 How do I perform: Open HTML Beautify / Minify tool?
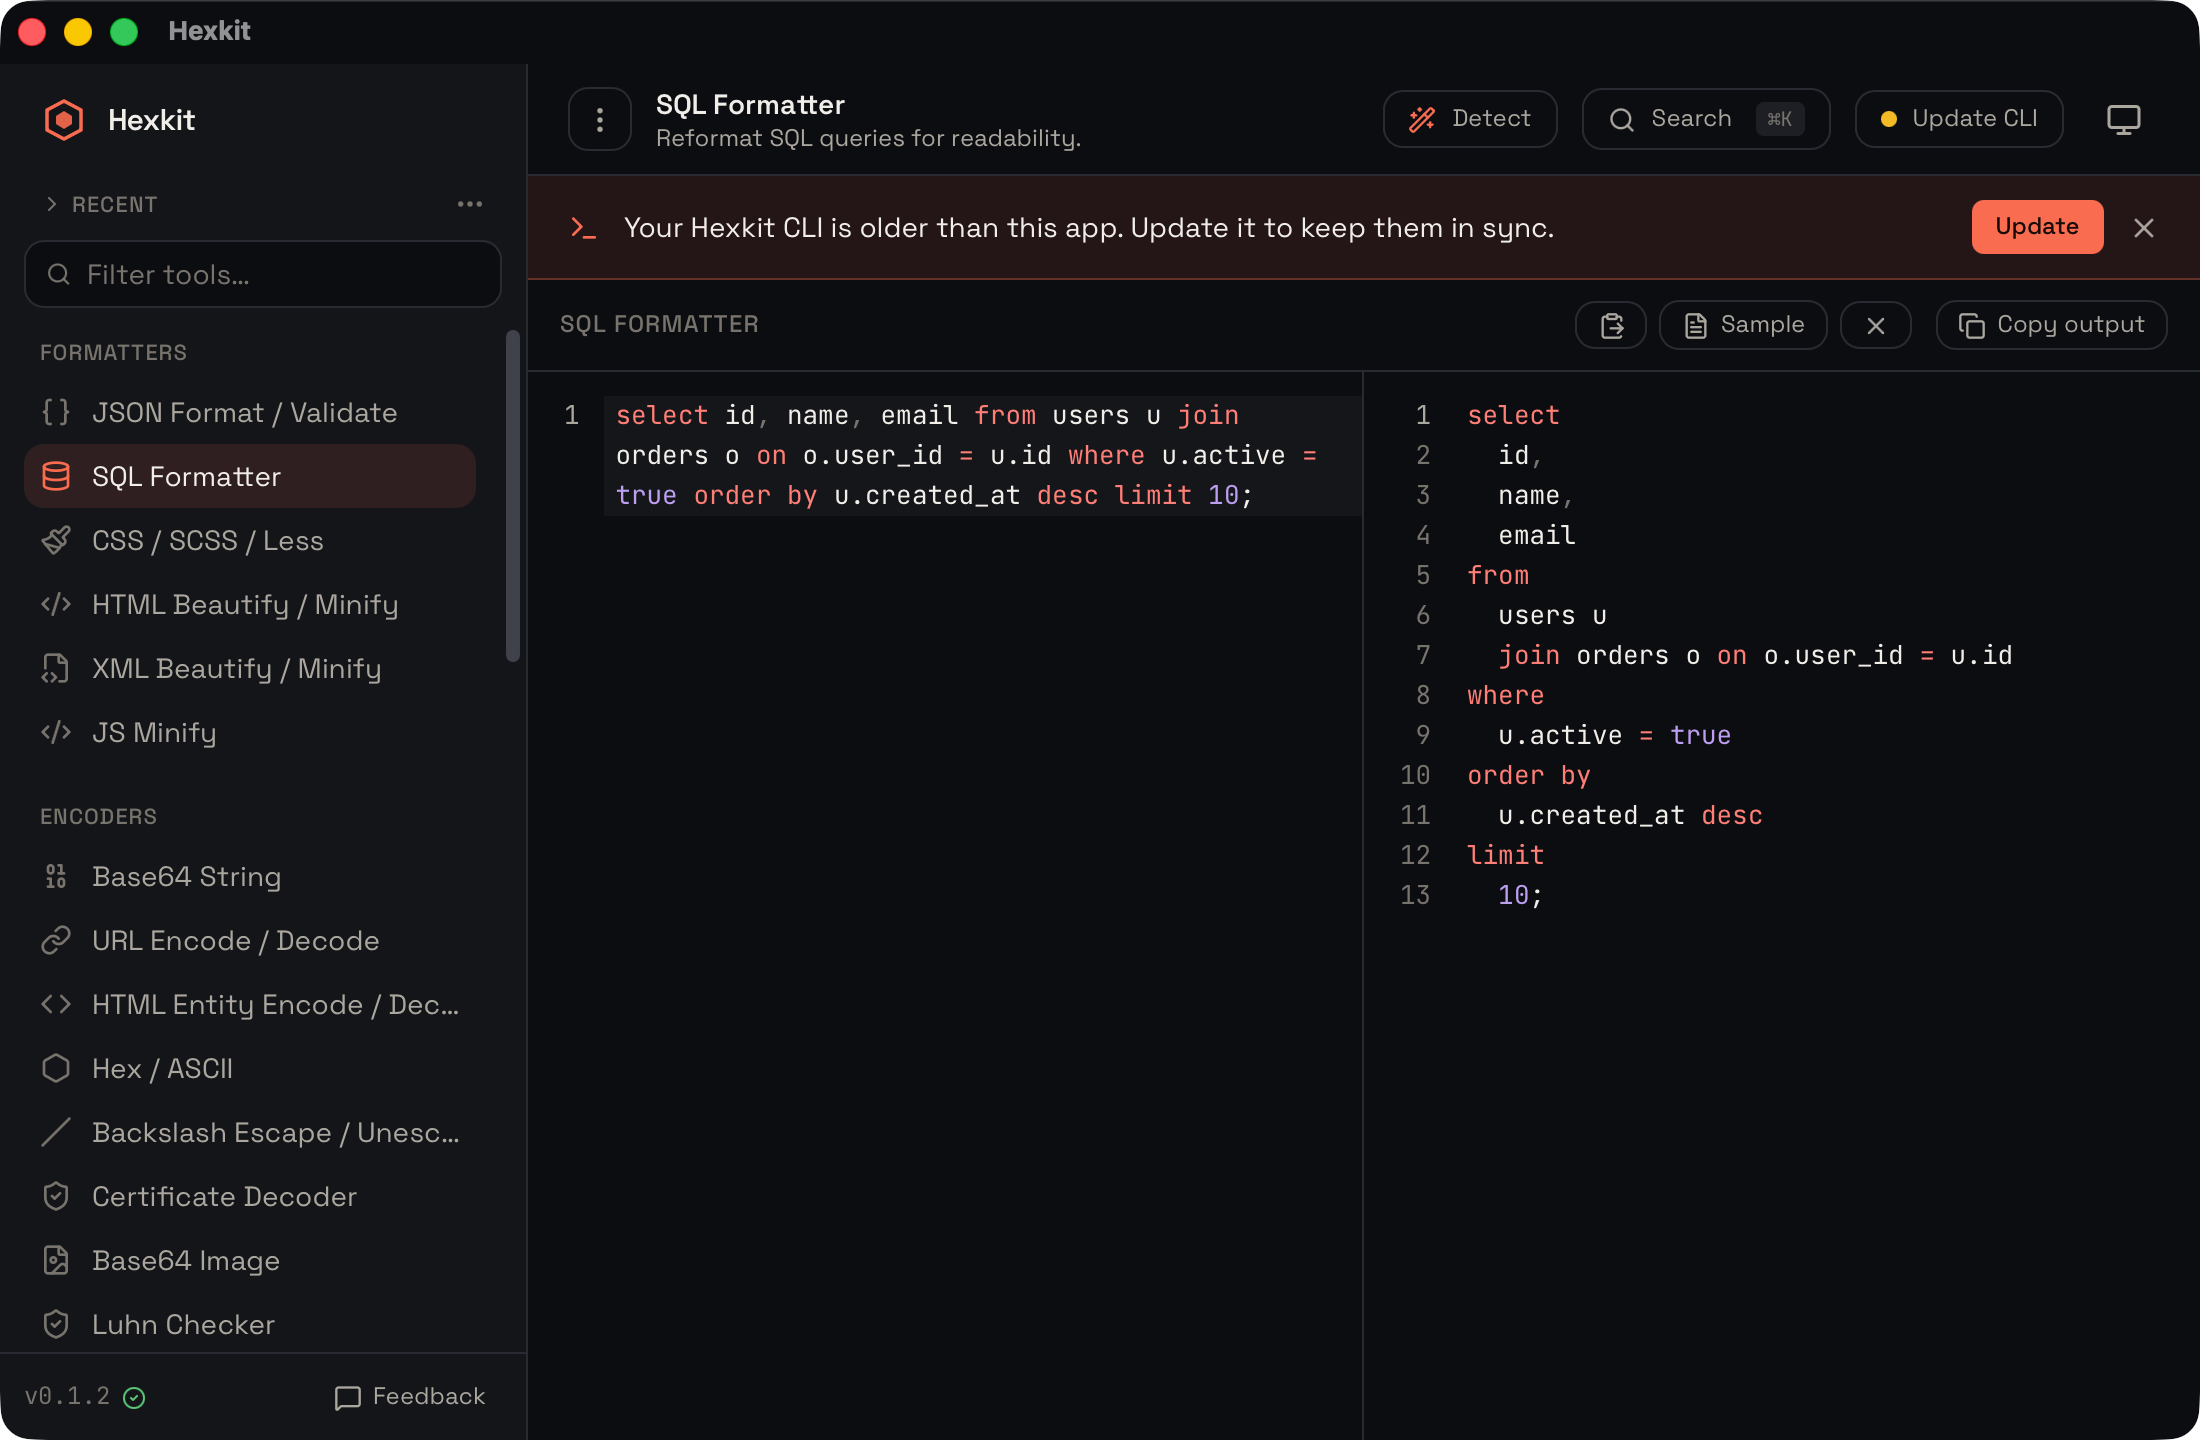click(250, 604)
